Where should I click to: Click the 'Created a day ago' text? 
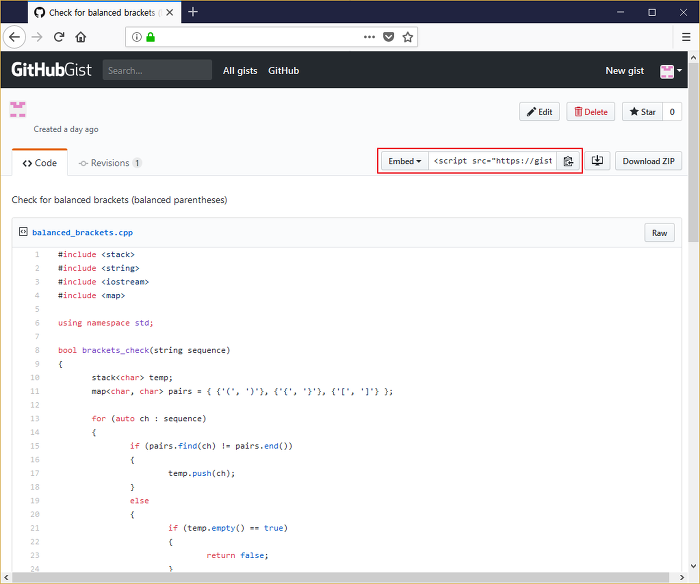pos(66,129)
